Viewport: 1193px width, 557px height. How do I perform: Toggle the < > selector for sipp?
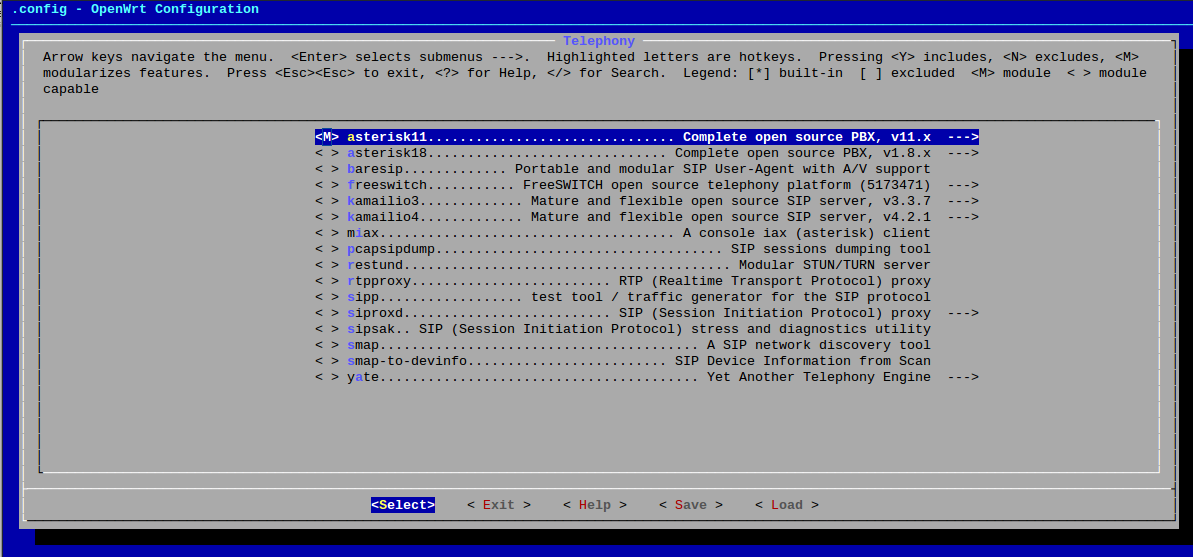[326, 297]
